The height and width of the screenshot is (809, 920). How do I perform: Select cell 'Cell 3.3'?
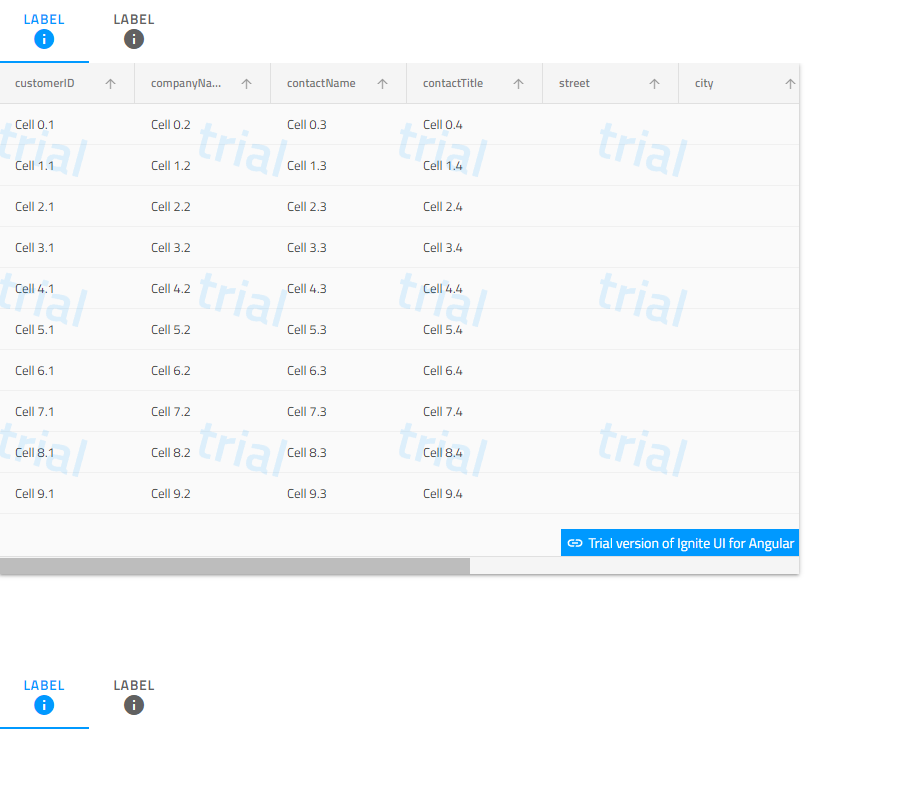pos(339,248)
